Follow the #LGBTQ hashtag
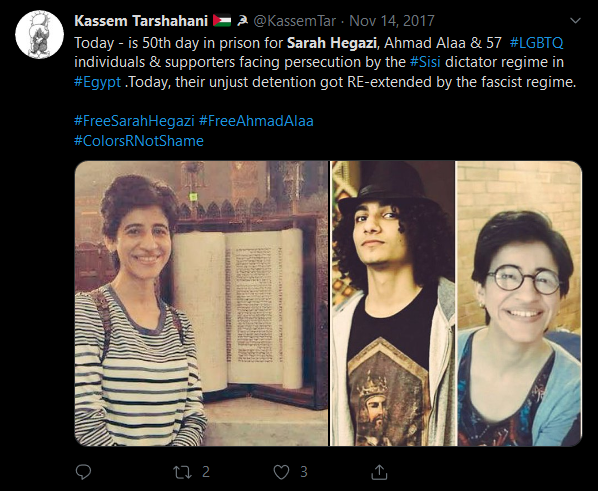Viewport: 598px width, 491px height. coord(536,43)
